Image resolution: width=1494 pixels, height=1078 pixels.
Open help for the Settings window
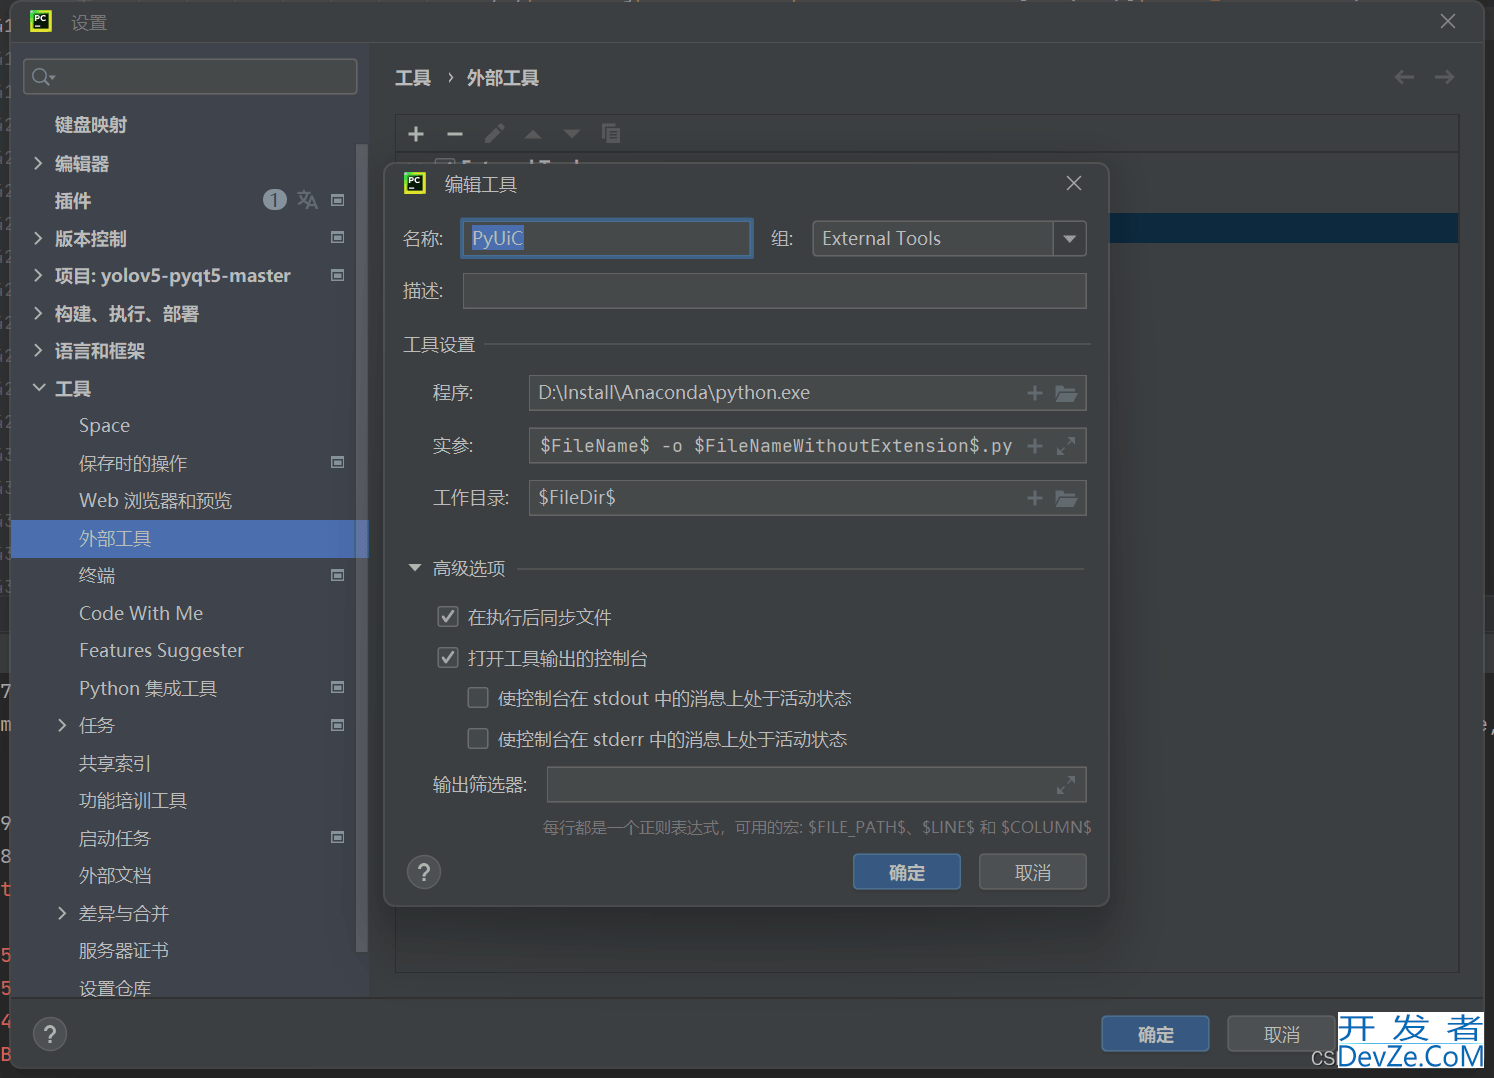(50, 1034)
